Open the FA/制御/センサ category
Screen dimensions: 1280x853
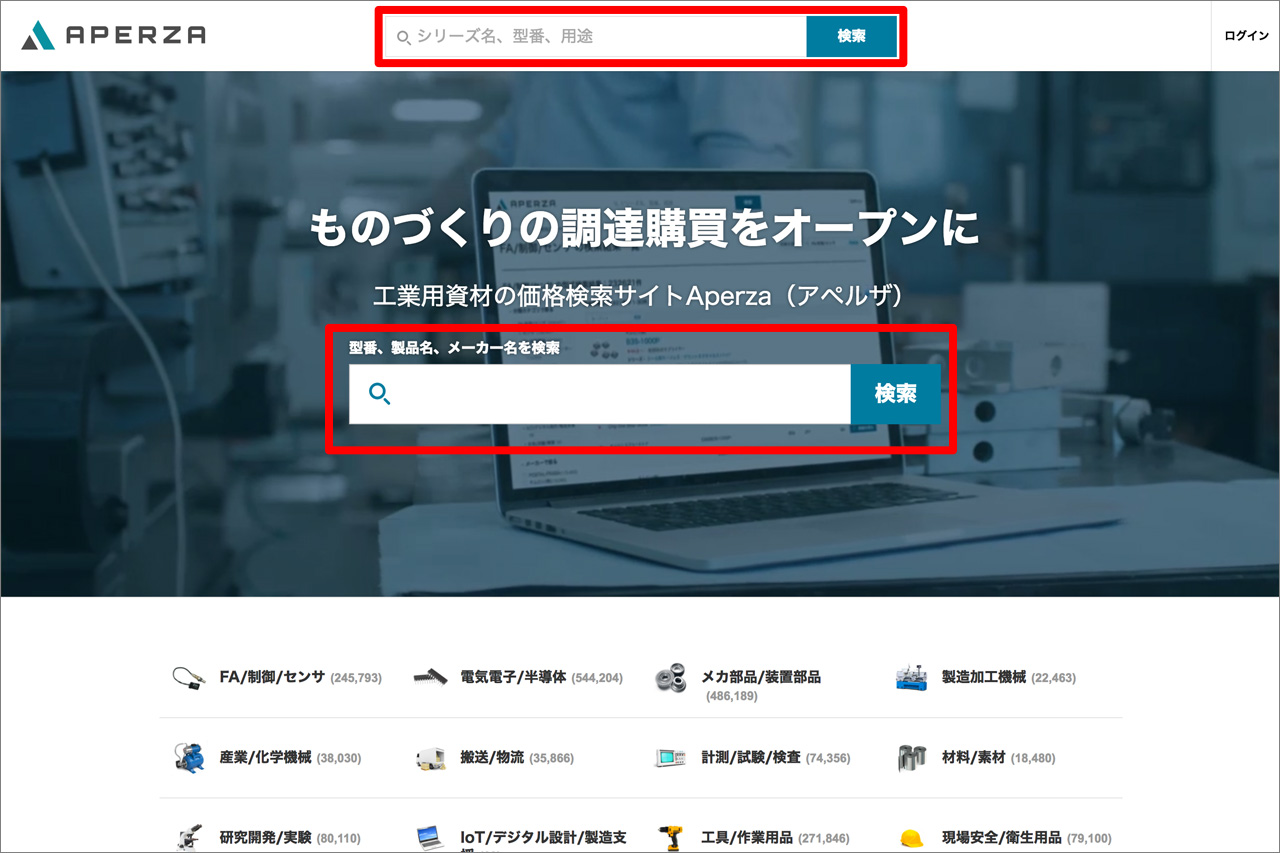click(272, 677)
